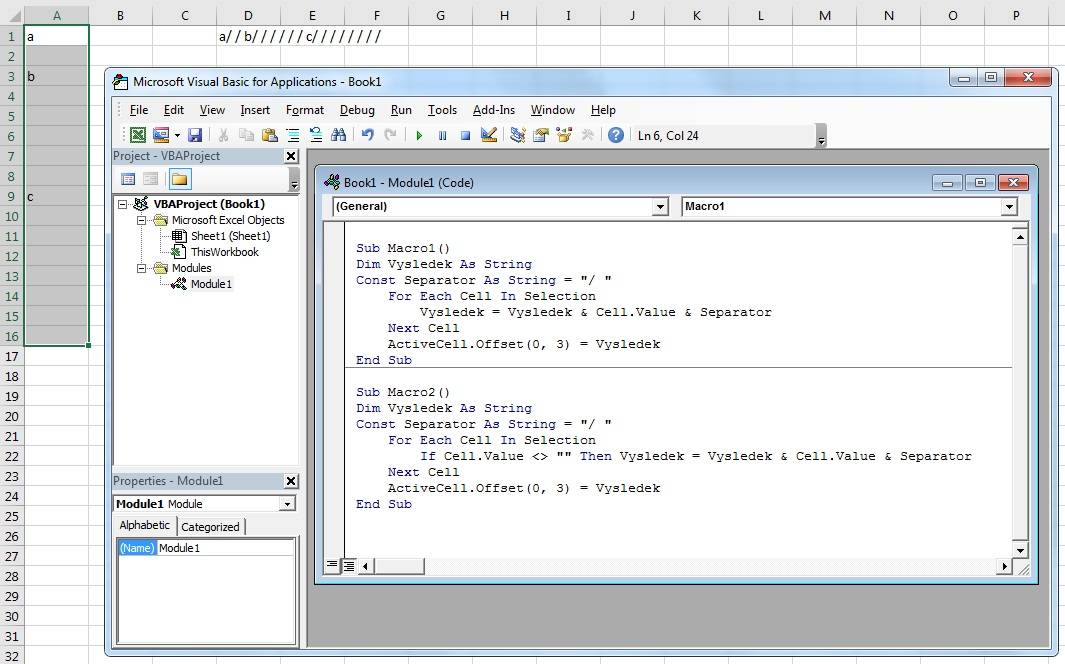This screenshot has width=1065, height=664.
Task: Click the Toolbox hammer-and-wrench icon
Action: 588,135
